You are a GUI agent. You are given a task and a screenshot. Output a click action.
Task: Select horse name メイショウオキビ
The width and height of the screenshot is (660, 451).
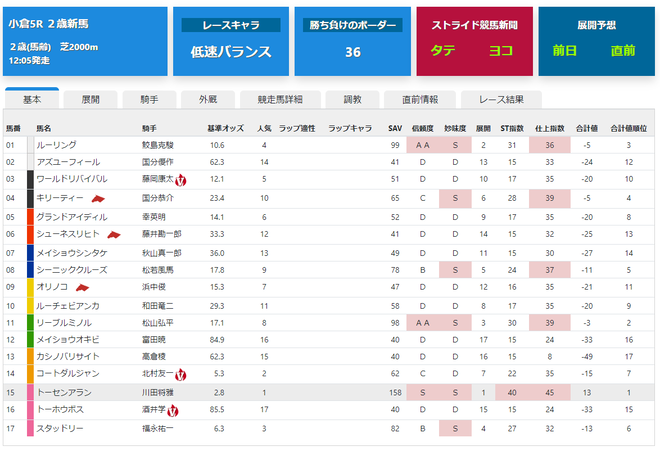[x=68, y=340]
